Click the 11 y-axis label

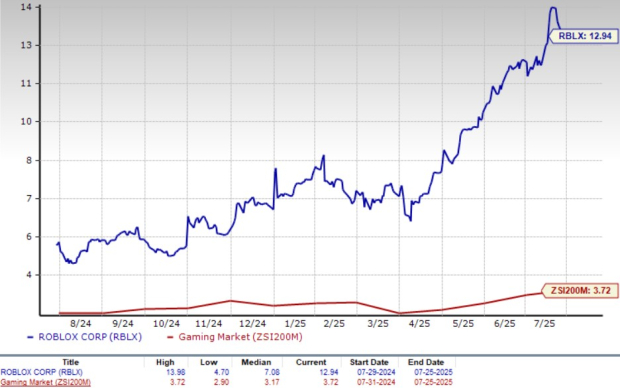[25, 83]
